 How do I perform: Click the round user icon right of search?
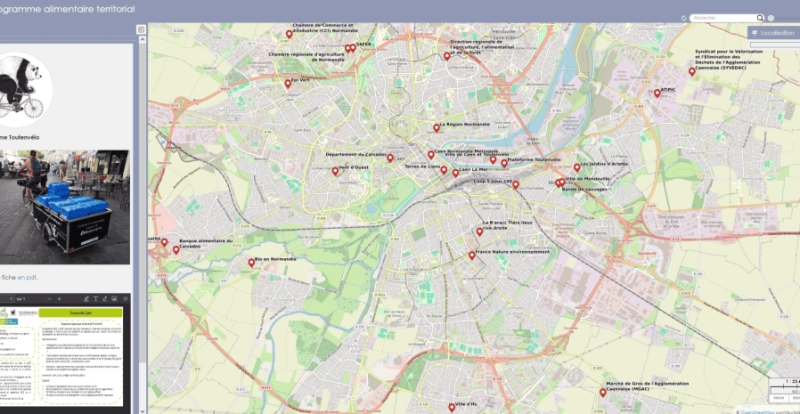pyautogui.click(x=771, y=18)
